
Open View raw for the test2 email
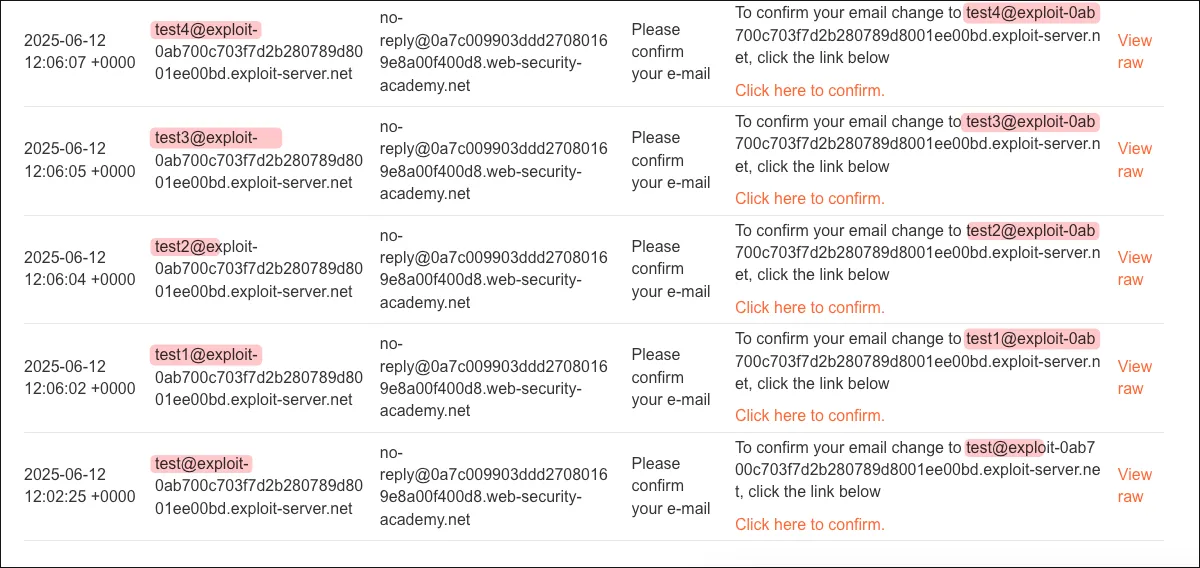pos(1134,269)
